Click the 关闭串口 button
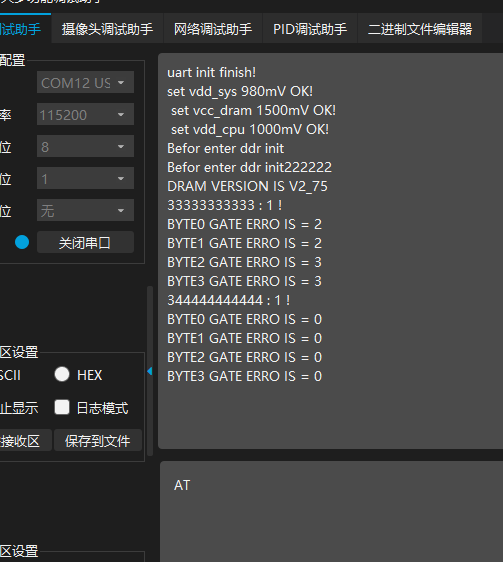 point(85,243)
